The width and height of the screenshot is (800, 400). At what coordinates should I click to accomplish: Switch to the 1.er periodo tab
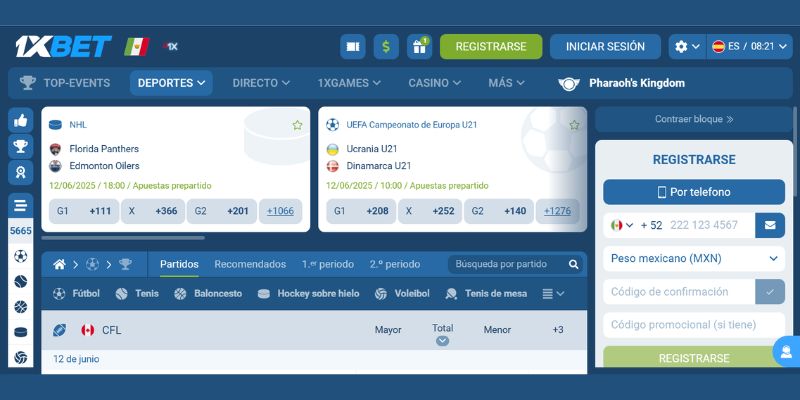tap(328, 264)
